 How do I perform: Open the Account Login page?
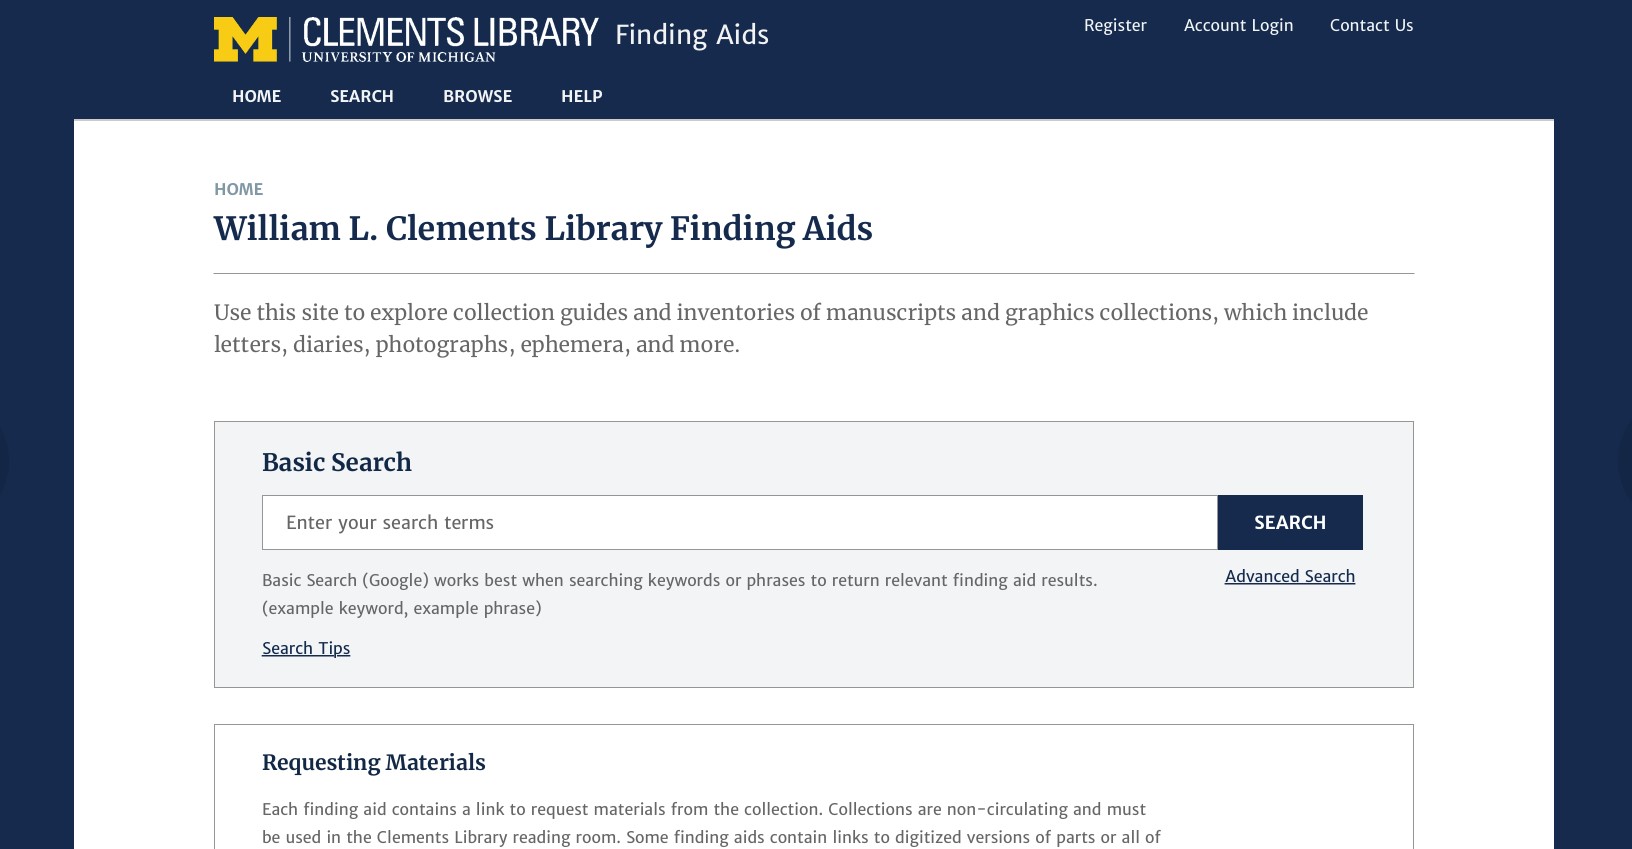click(x=1238, y=25)
